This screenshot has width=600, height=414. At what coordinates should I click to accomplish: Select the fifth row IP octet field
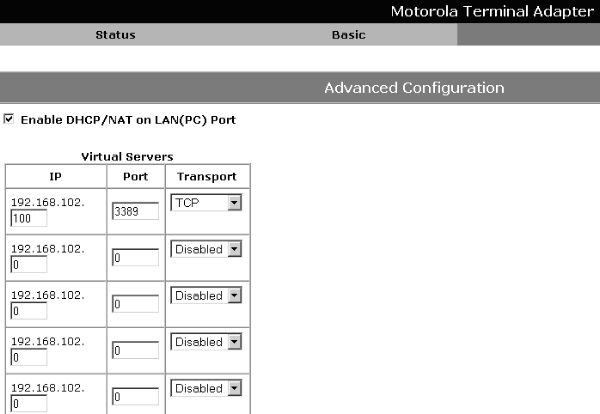tap(28, 403)
